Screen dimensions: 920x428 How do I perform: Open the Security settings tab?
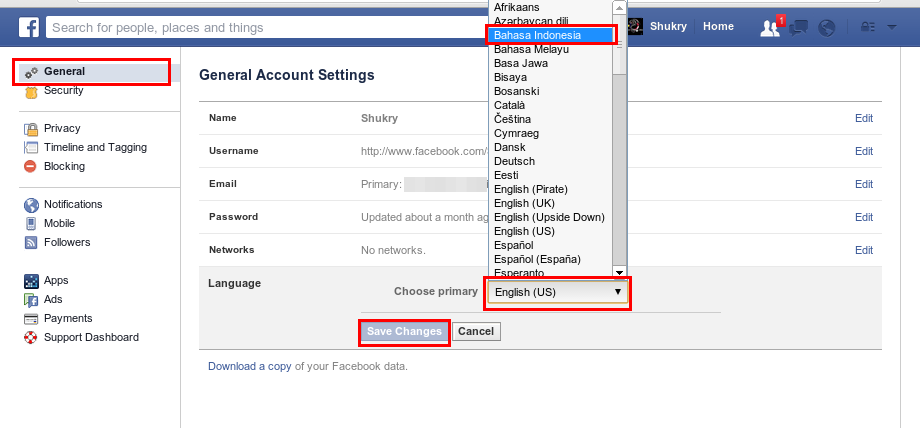click(63, 90)
